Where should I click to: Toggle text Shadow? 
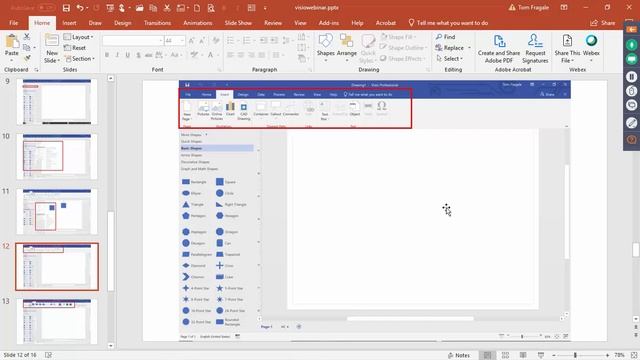point(138,55)
